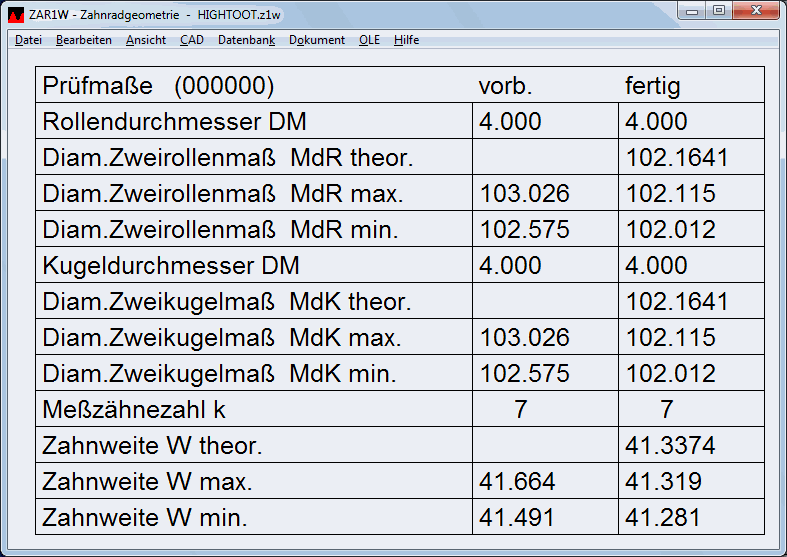Image resolution: width=787 pixels, height=557 pixels.
Task: Open the OLE menu
Action: pos(369,40)
